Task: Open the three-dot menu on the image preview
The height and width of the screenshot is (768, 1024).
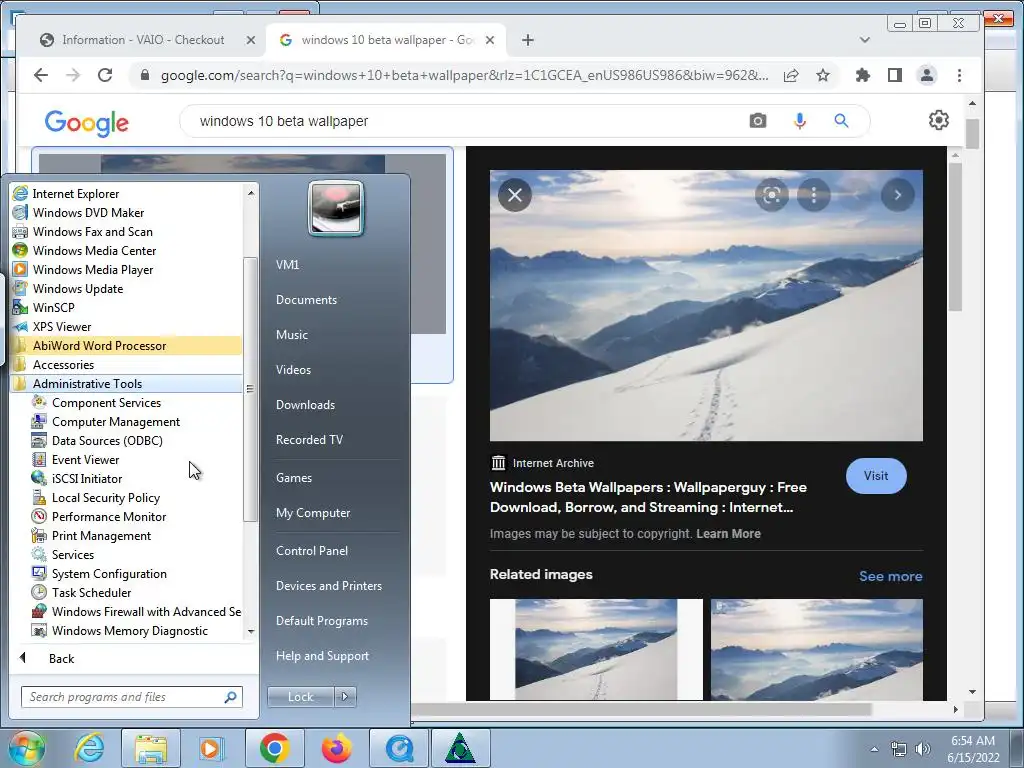Action: [814, 195]
